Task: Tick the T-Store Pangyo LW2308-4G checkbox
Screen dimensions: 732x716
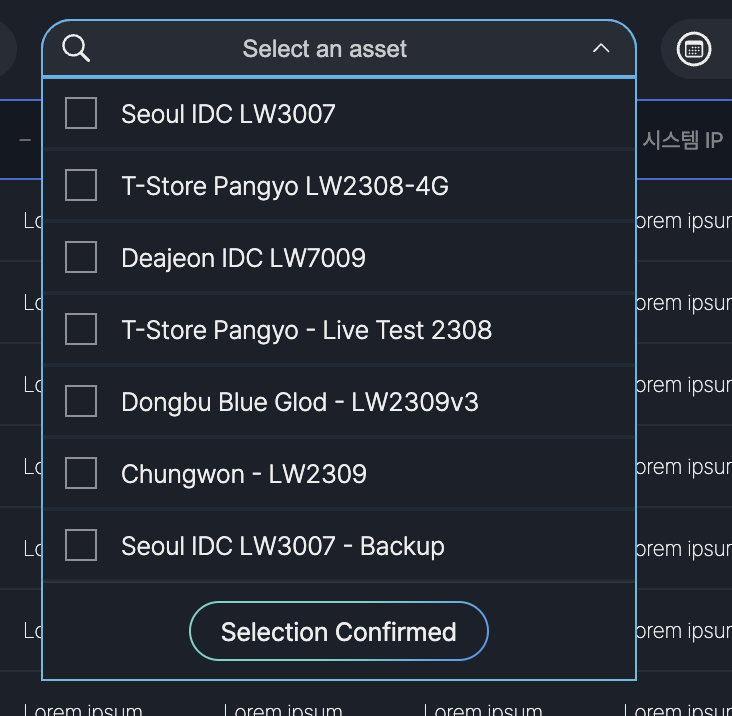Action: (81, 185)
